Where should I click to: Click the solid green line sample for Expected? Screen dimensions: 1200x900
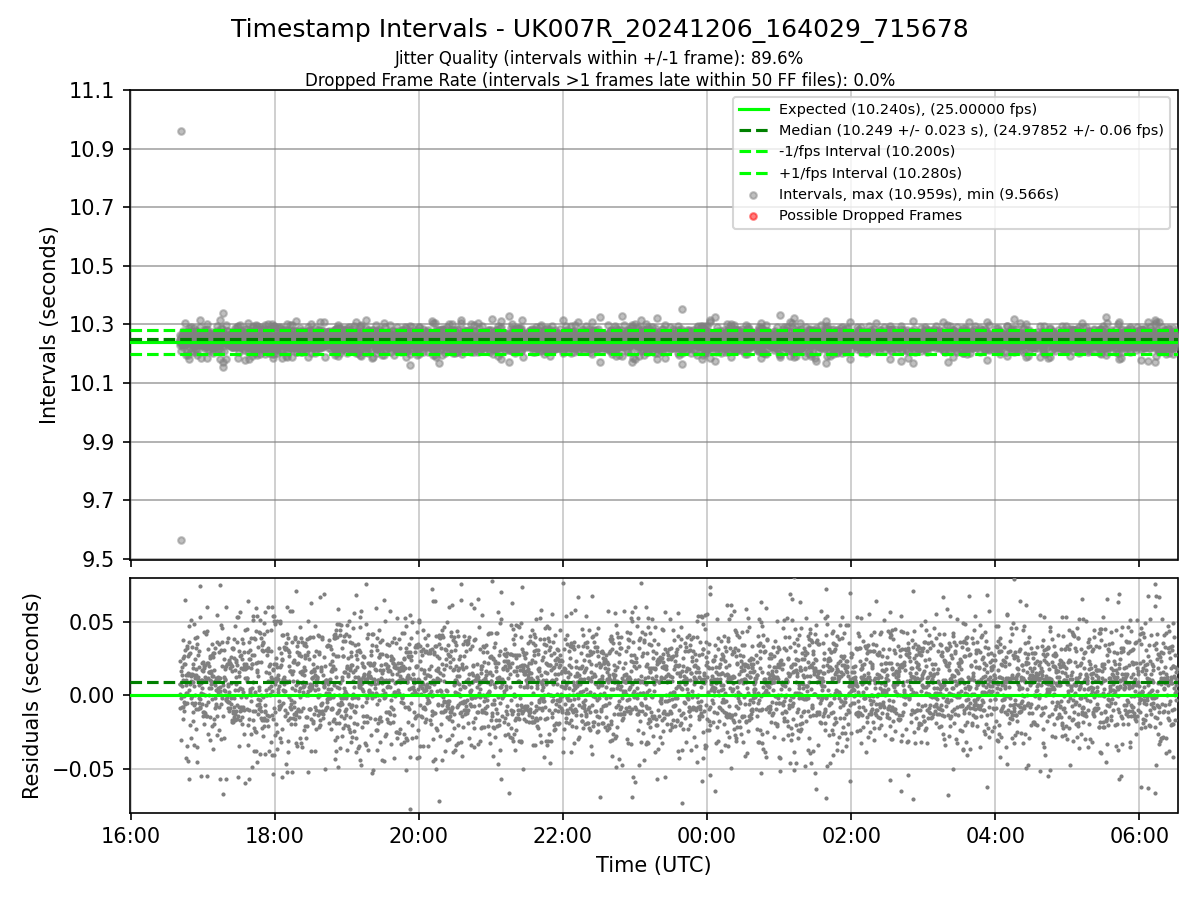click(x=754, y=110)
